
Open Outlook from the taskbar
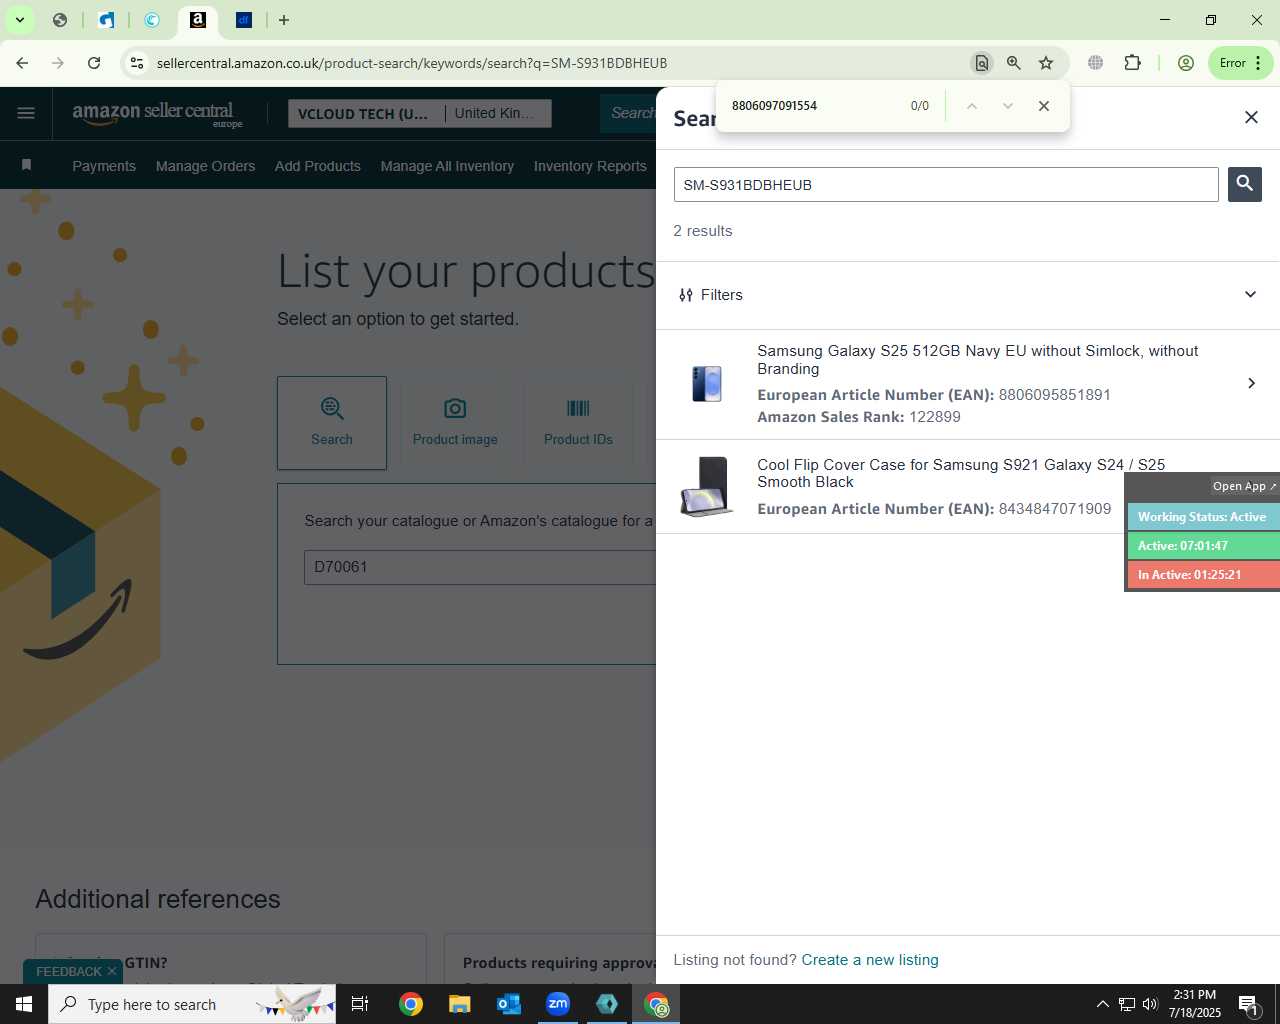pyautogui.click(x=509, y=1004)
